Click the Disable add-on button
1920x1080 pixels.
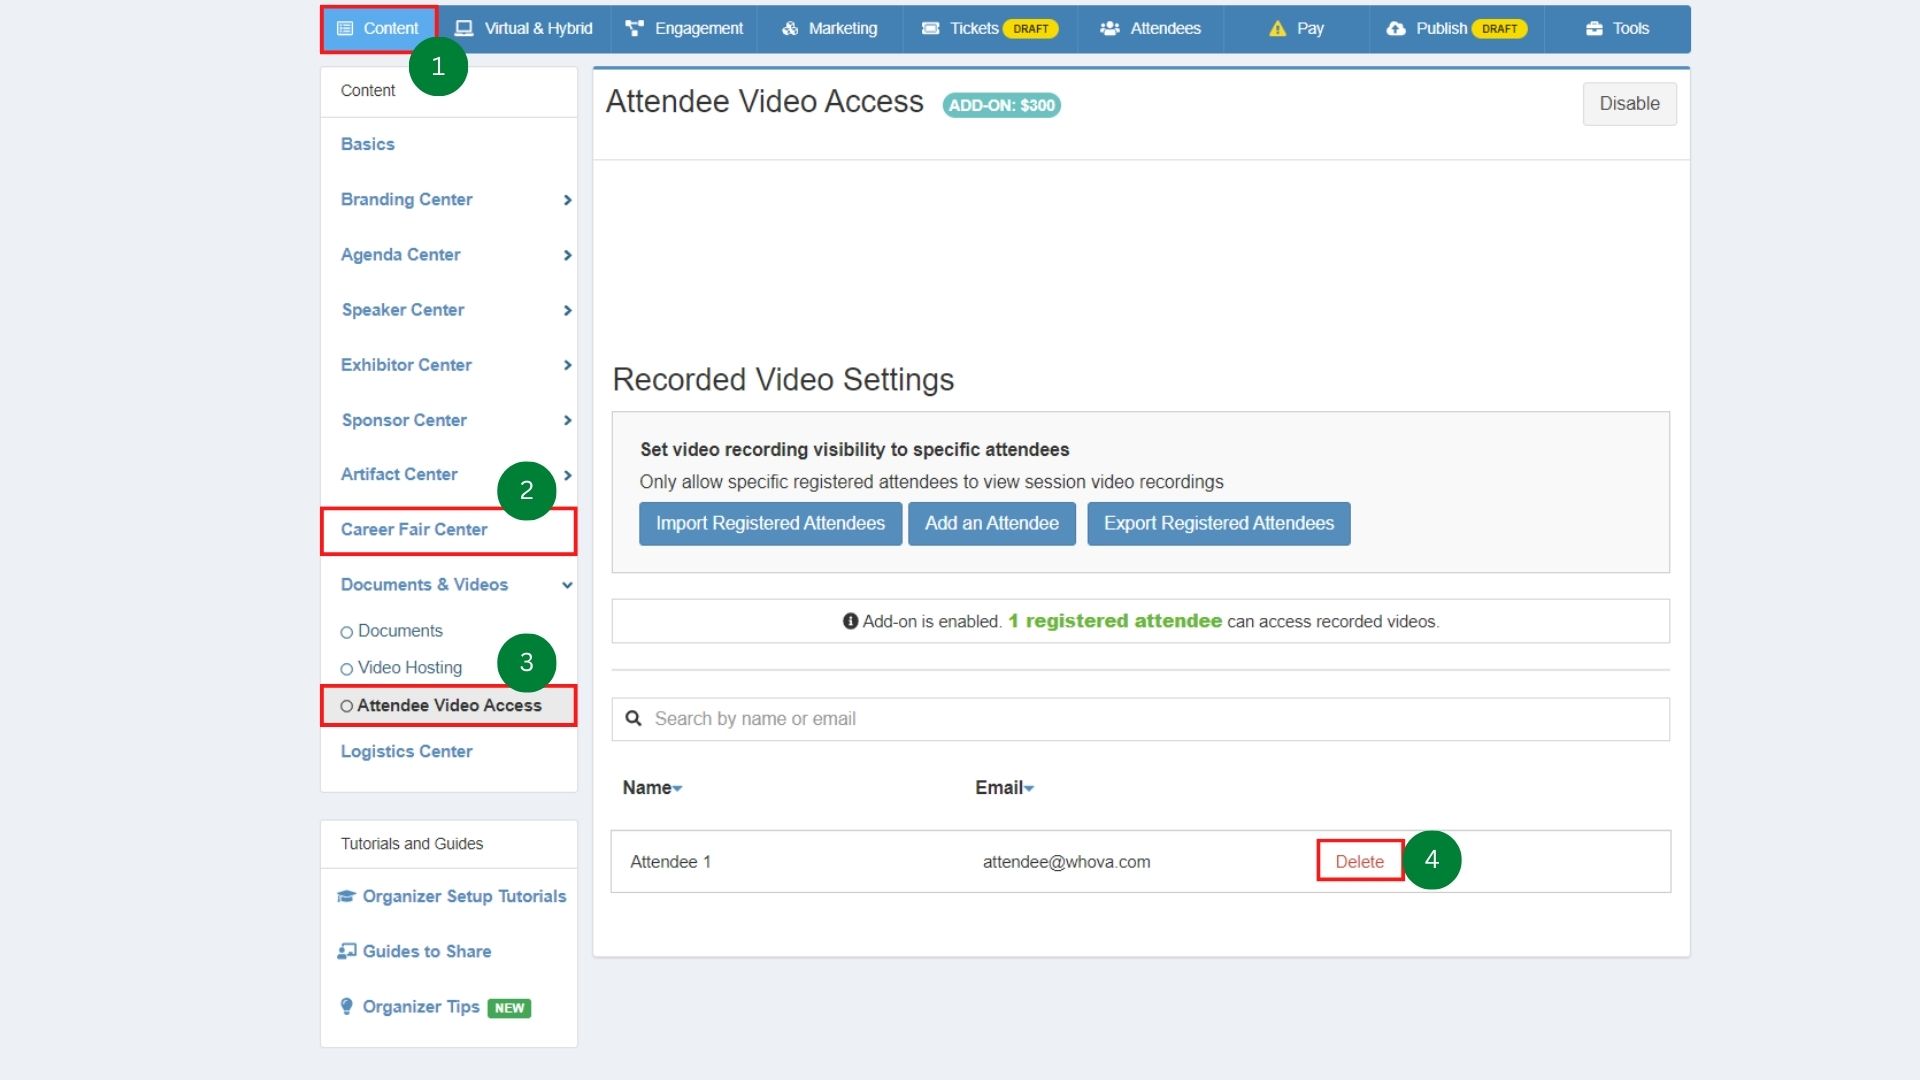pos(1628,104)
